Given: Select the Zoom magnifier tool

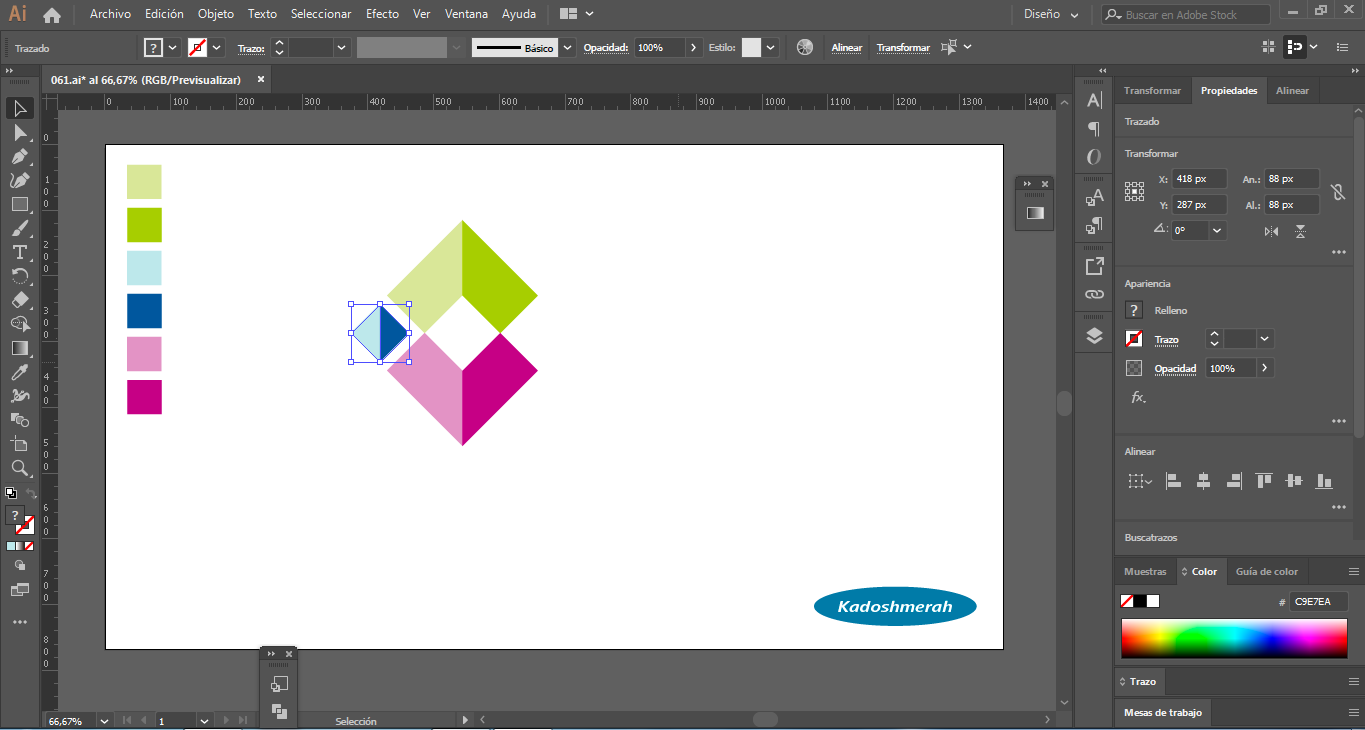Looking at the screenshot, I should point(20,468).
